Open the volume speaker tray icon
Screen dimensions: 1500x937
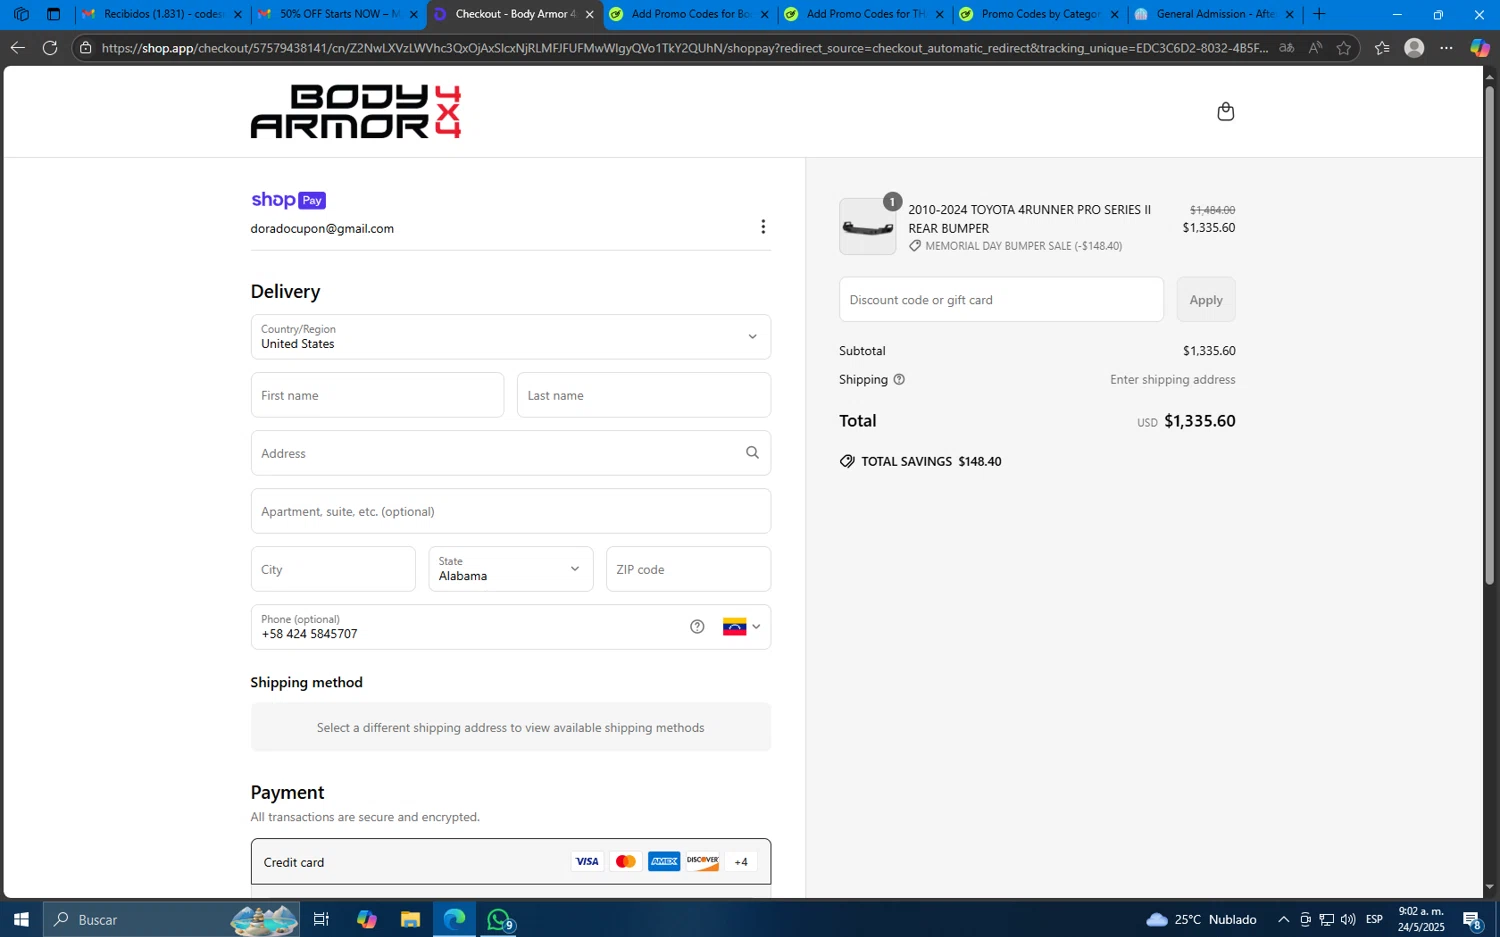pyautogui.click(x=1347, y=919)
